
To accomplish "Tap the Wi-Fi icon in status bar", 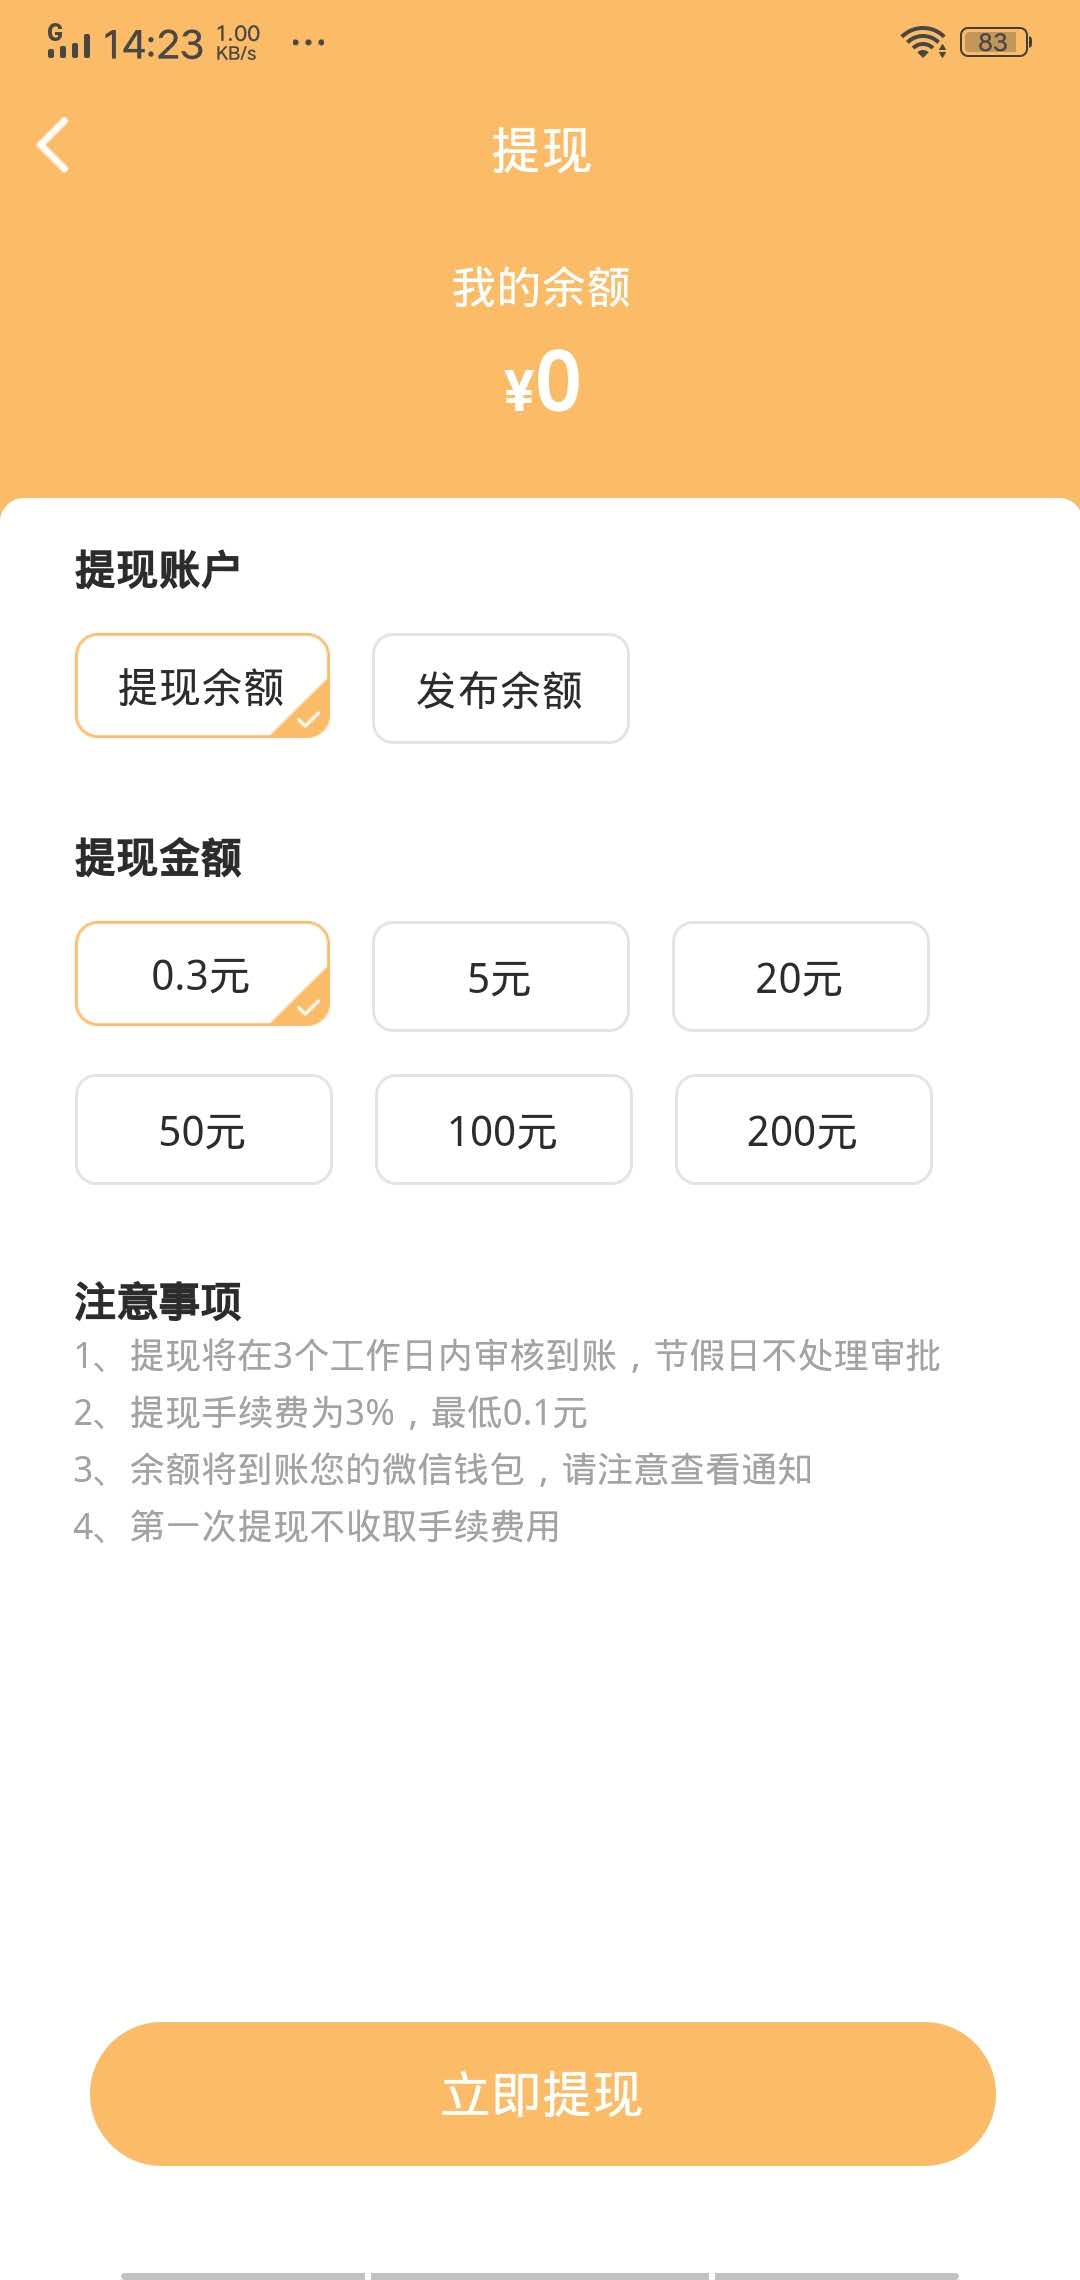I will (923, 42).
